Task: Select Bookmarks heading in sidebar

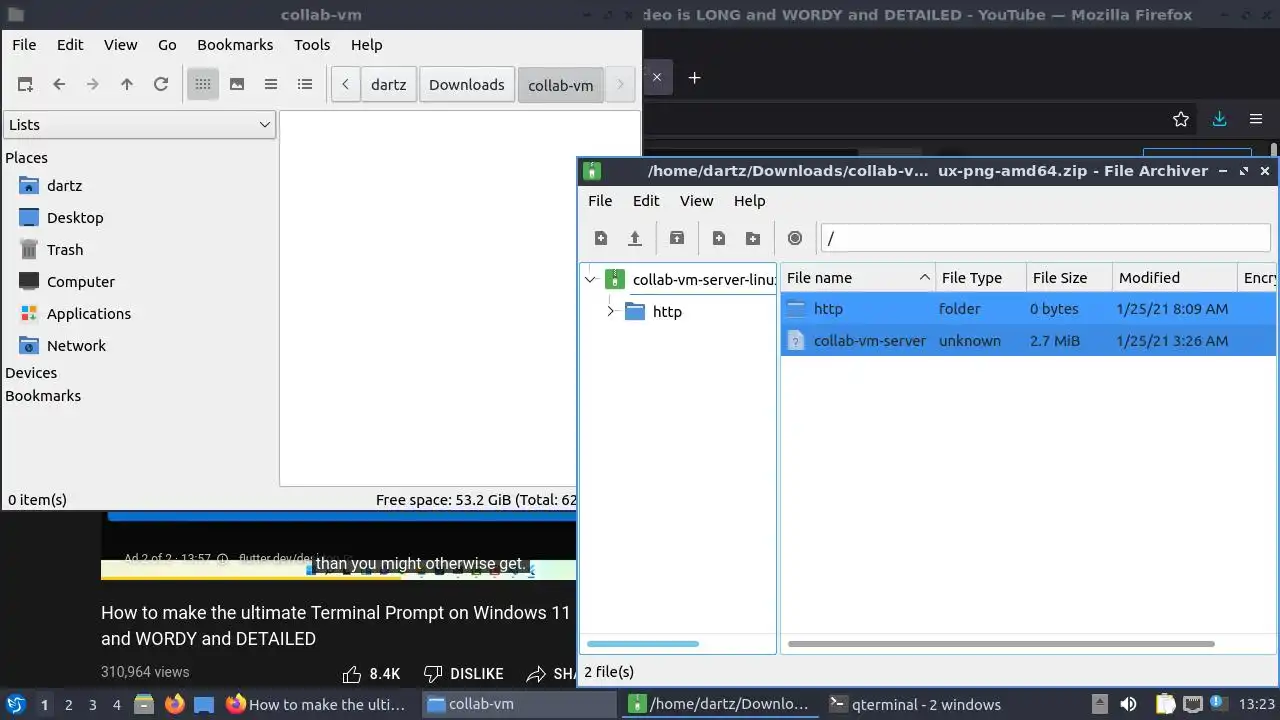Action: tap(43, 396)
